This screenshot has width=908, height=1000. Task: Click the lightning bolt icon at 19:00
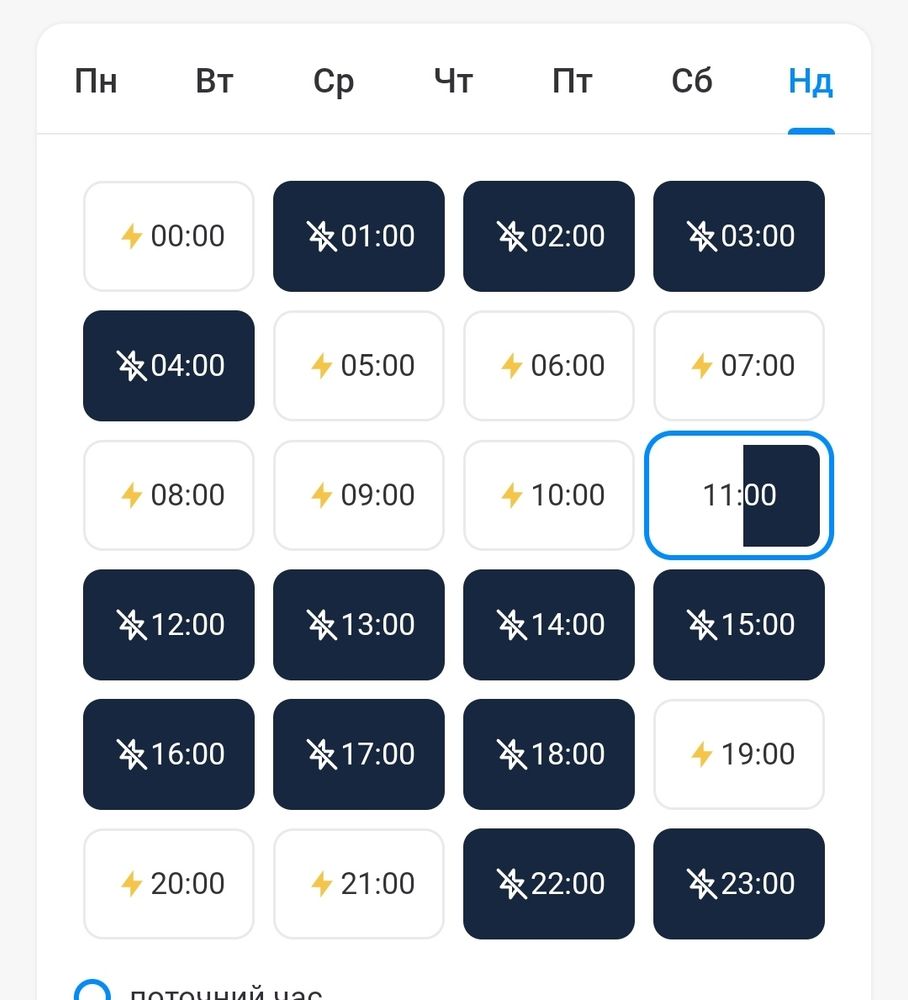tap(702, 754)
